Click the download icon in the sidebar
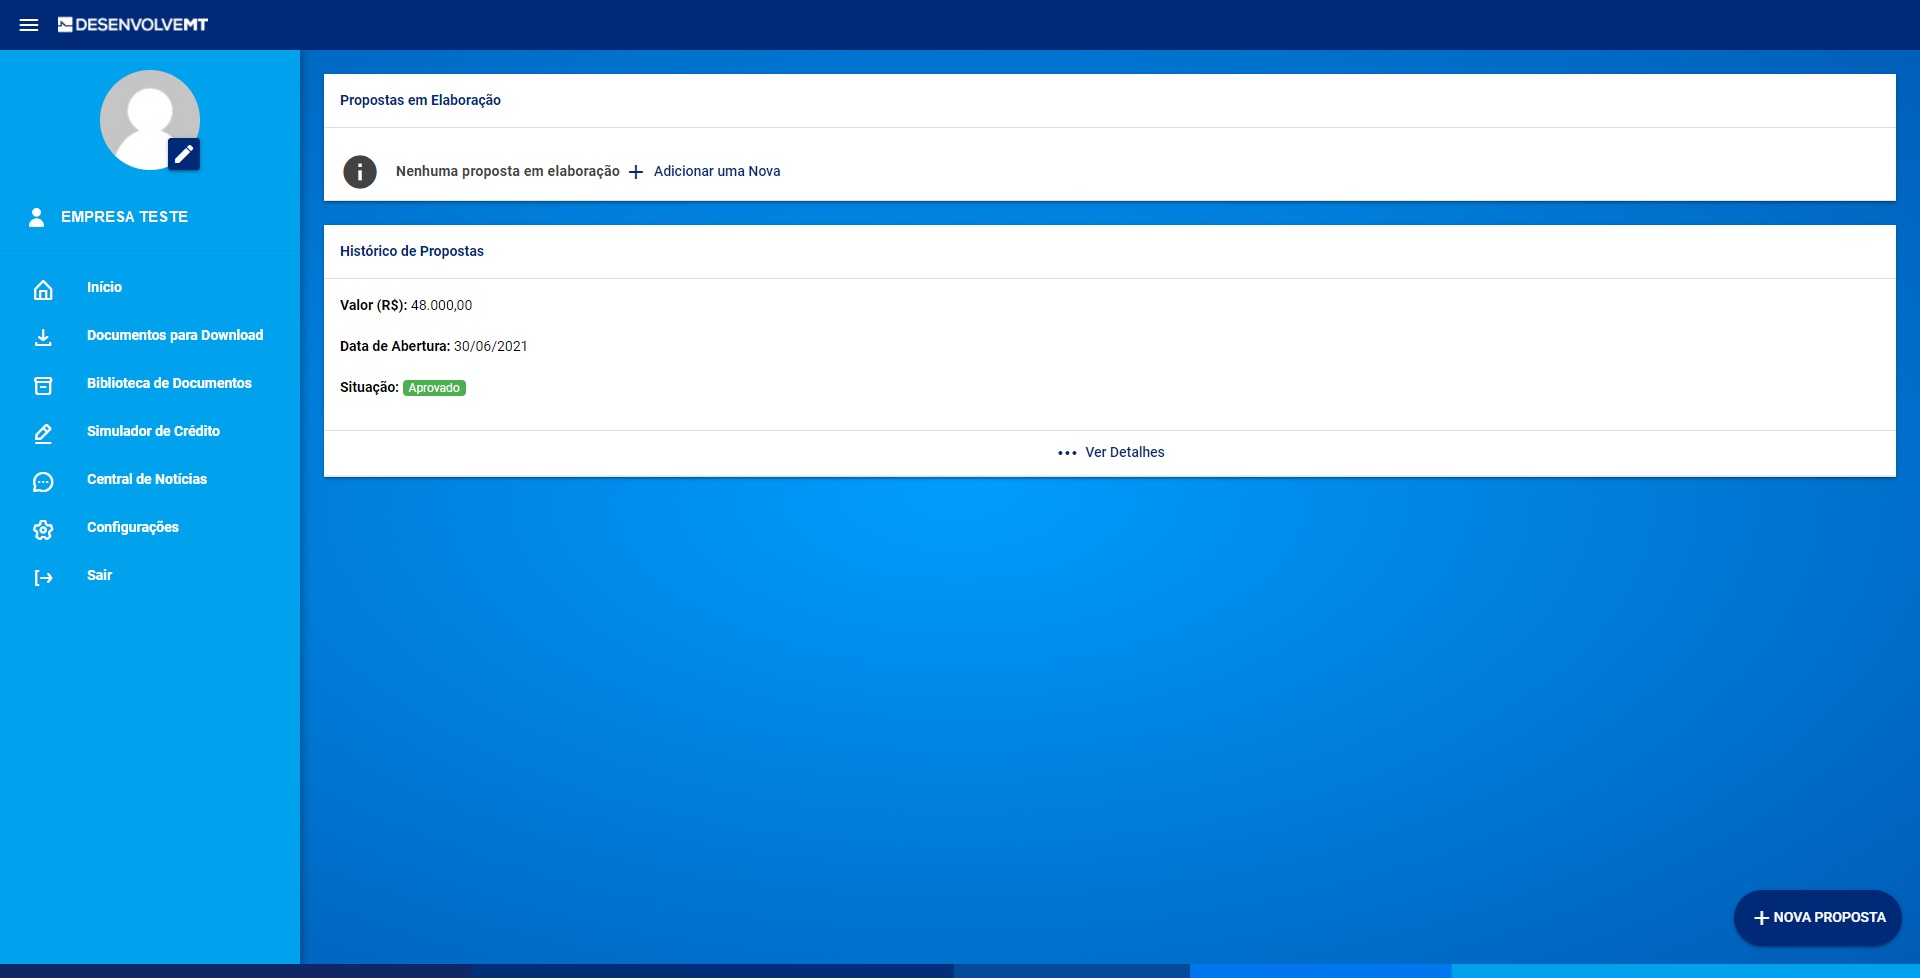Viewport: 1920px width, 978px height. [43, 337]
